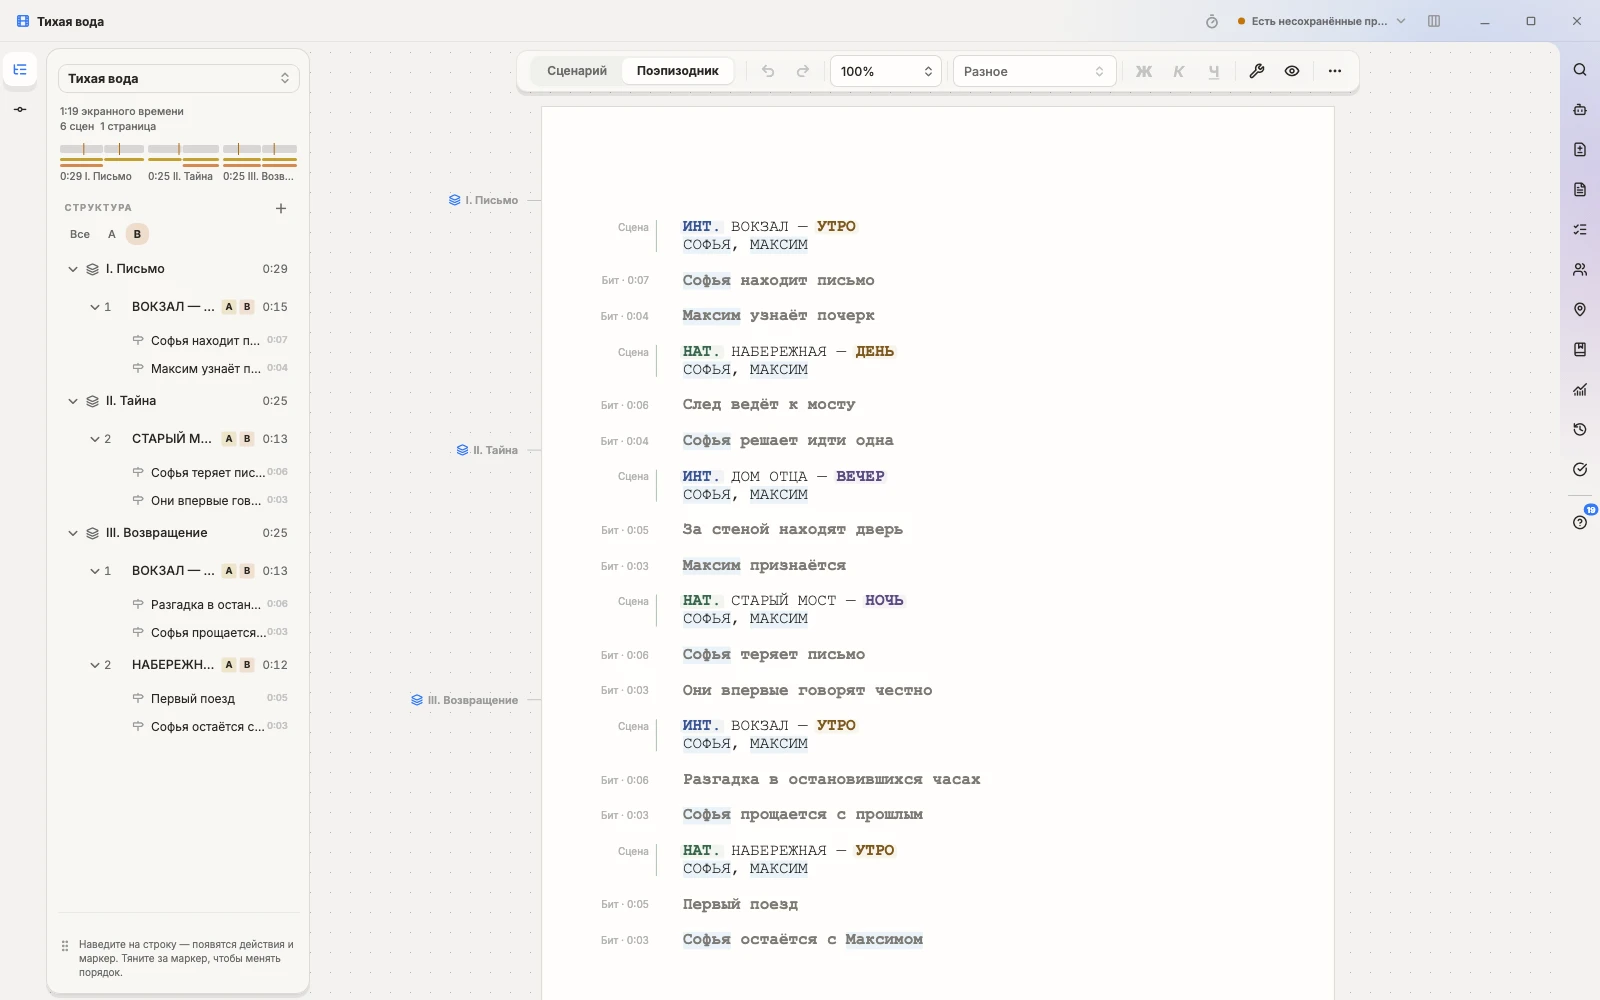Click the timer icon in title bar

[1212, 21]
